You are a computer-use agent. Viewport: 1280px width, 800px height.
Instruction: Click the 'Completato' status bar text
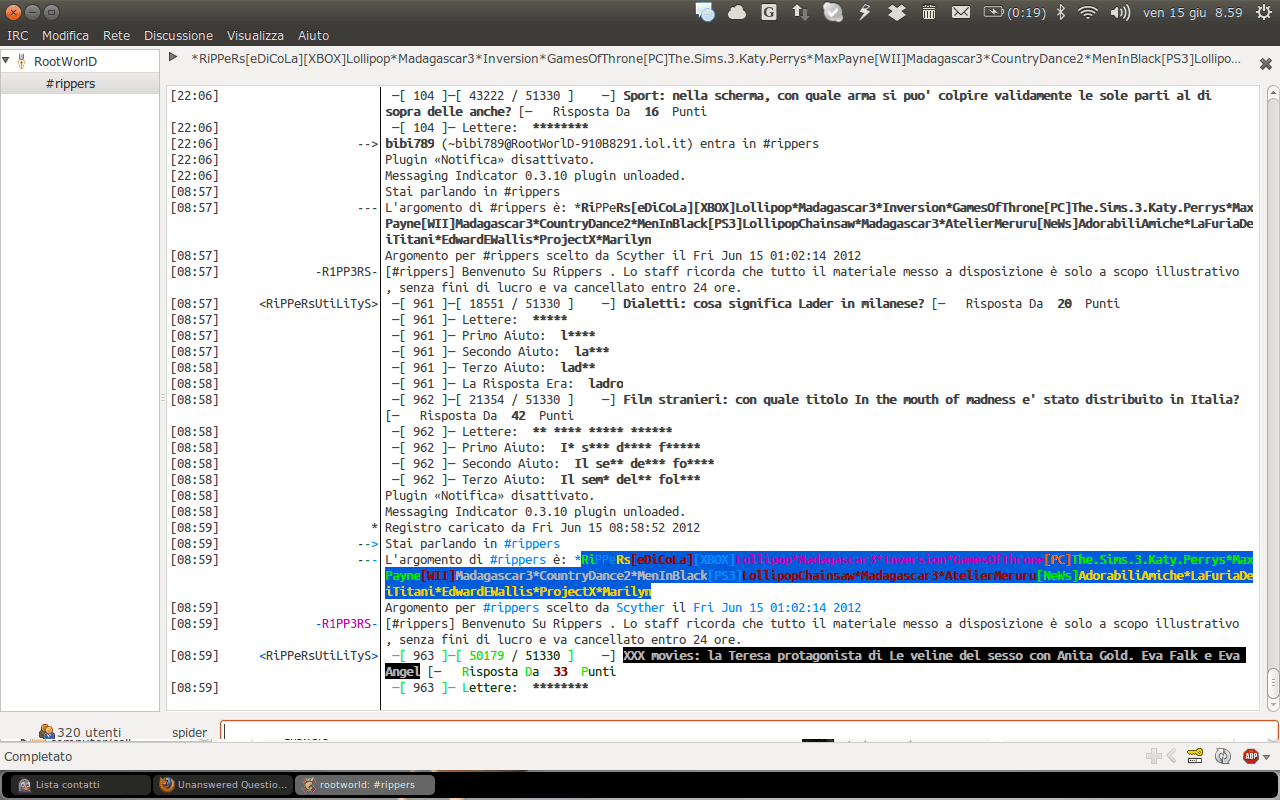[x=38, y=757]
